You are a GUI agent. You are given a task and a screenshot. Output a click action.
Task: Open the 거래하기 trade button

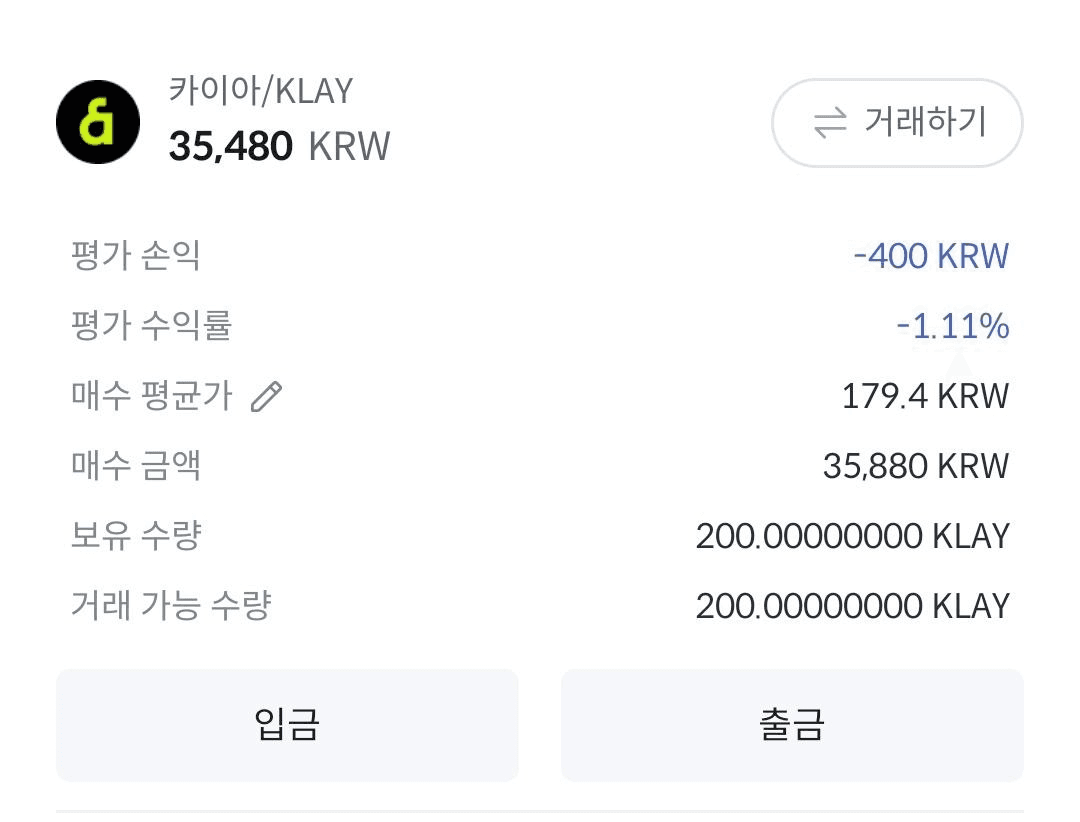click(x=897, y=123)
